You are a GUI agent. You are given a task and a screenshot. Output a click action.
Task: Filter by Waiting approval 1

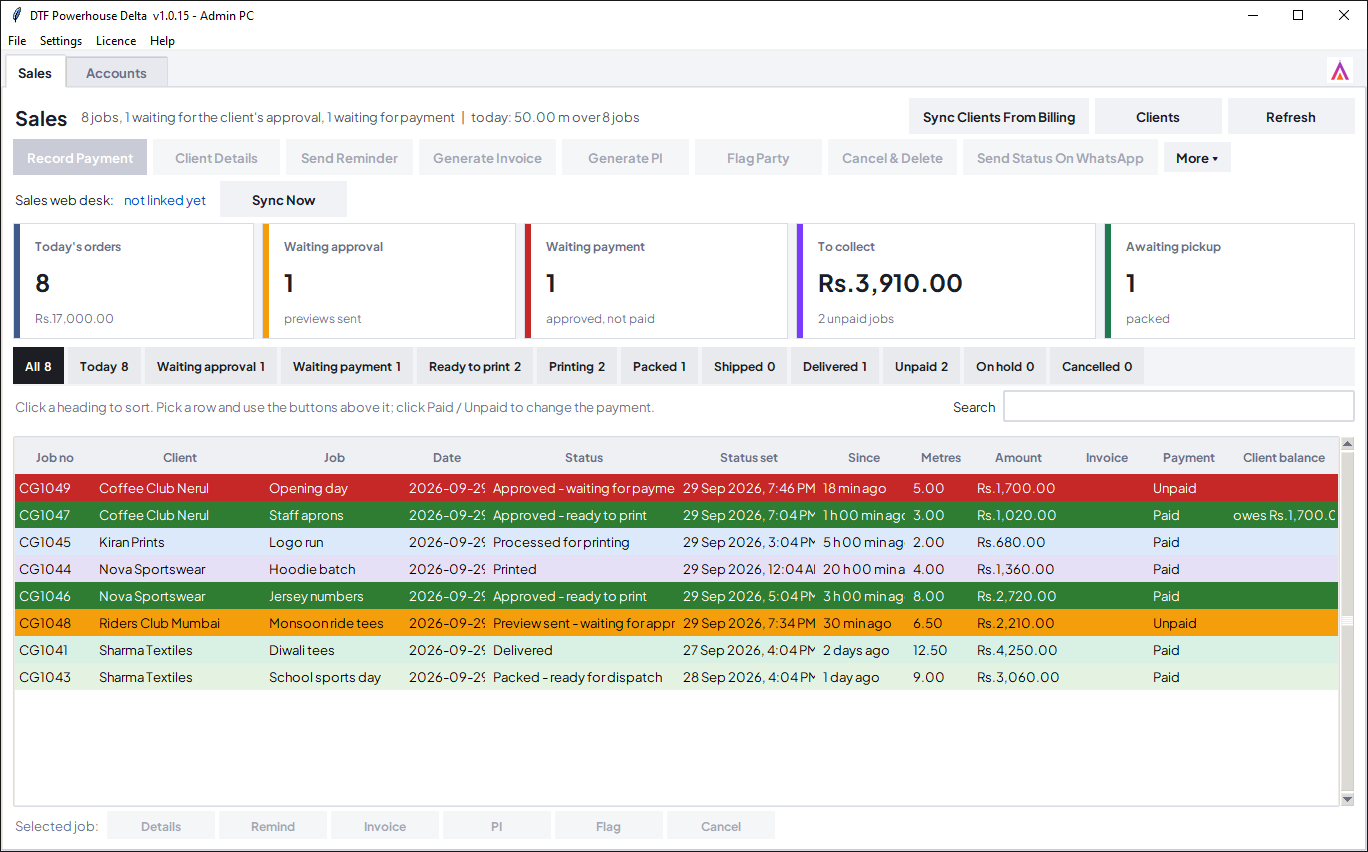[x=211, y=367]
